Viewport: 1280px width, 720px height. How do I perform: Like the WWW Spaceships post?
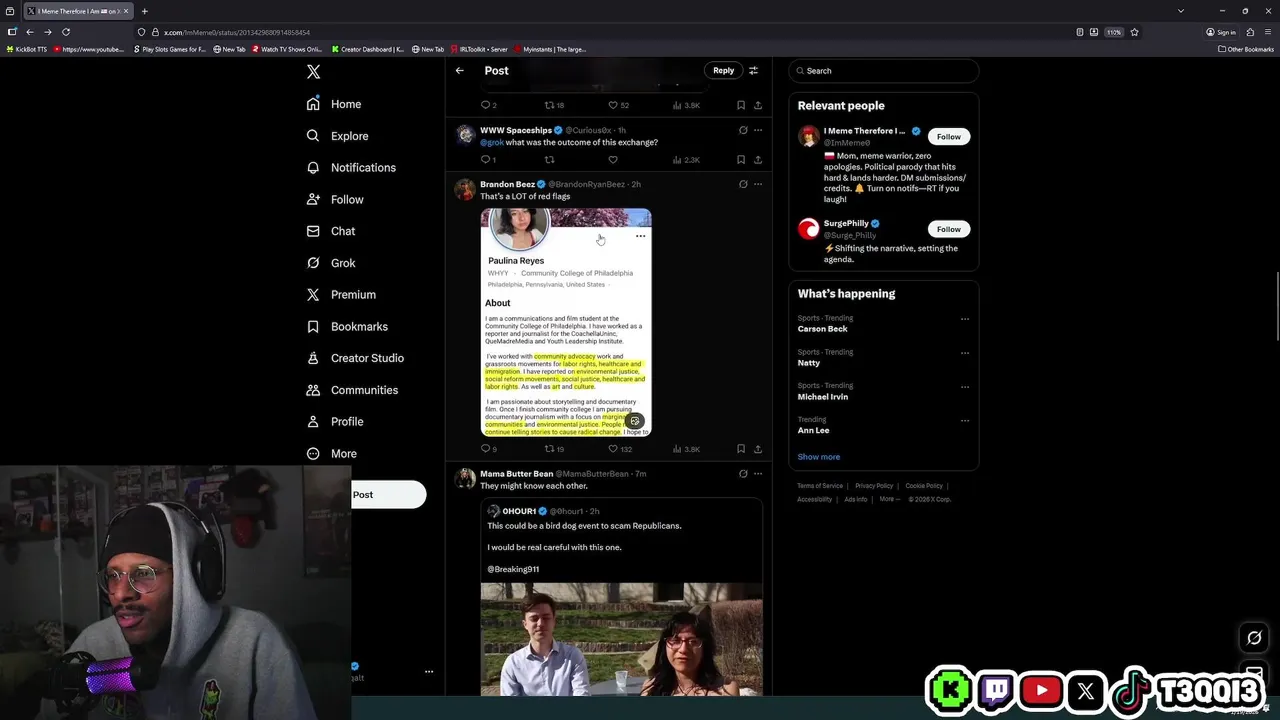click(x=613, y=160)
